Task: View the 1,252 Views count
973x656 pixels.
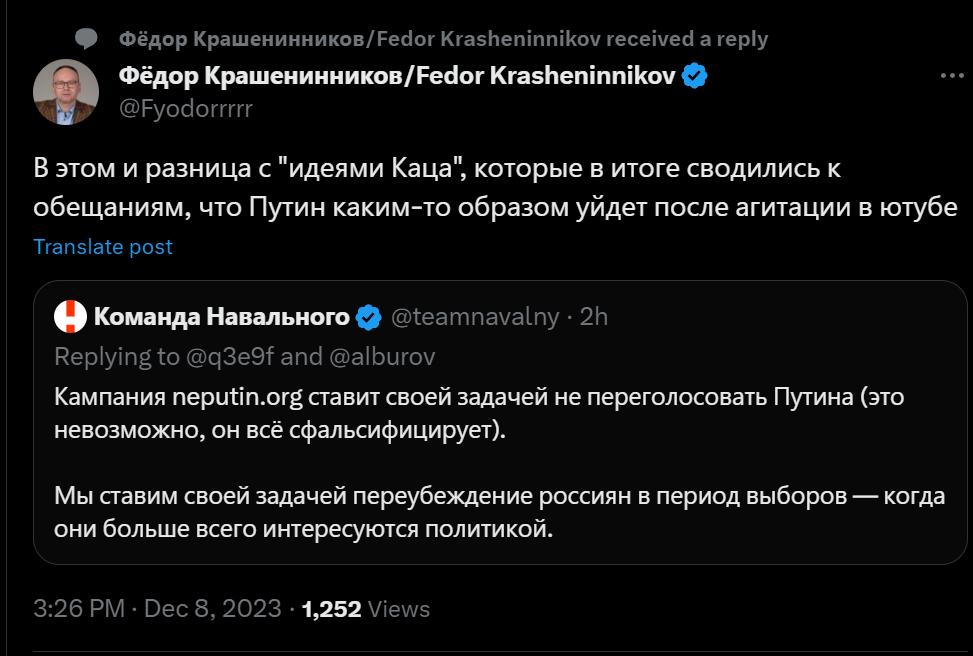Action: coord(366,608)
